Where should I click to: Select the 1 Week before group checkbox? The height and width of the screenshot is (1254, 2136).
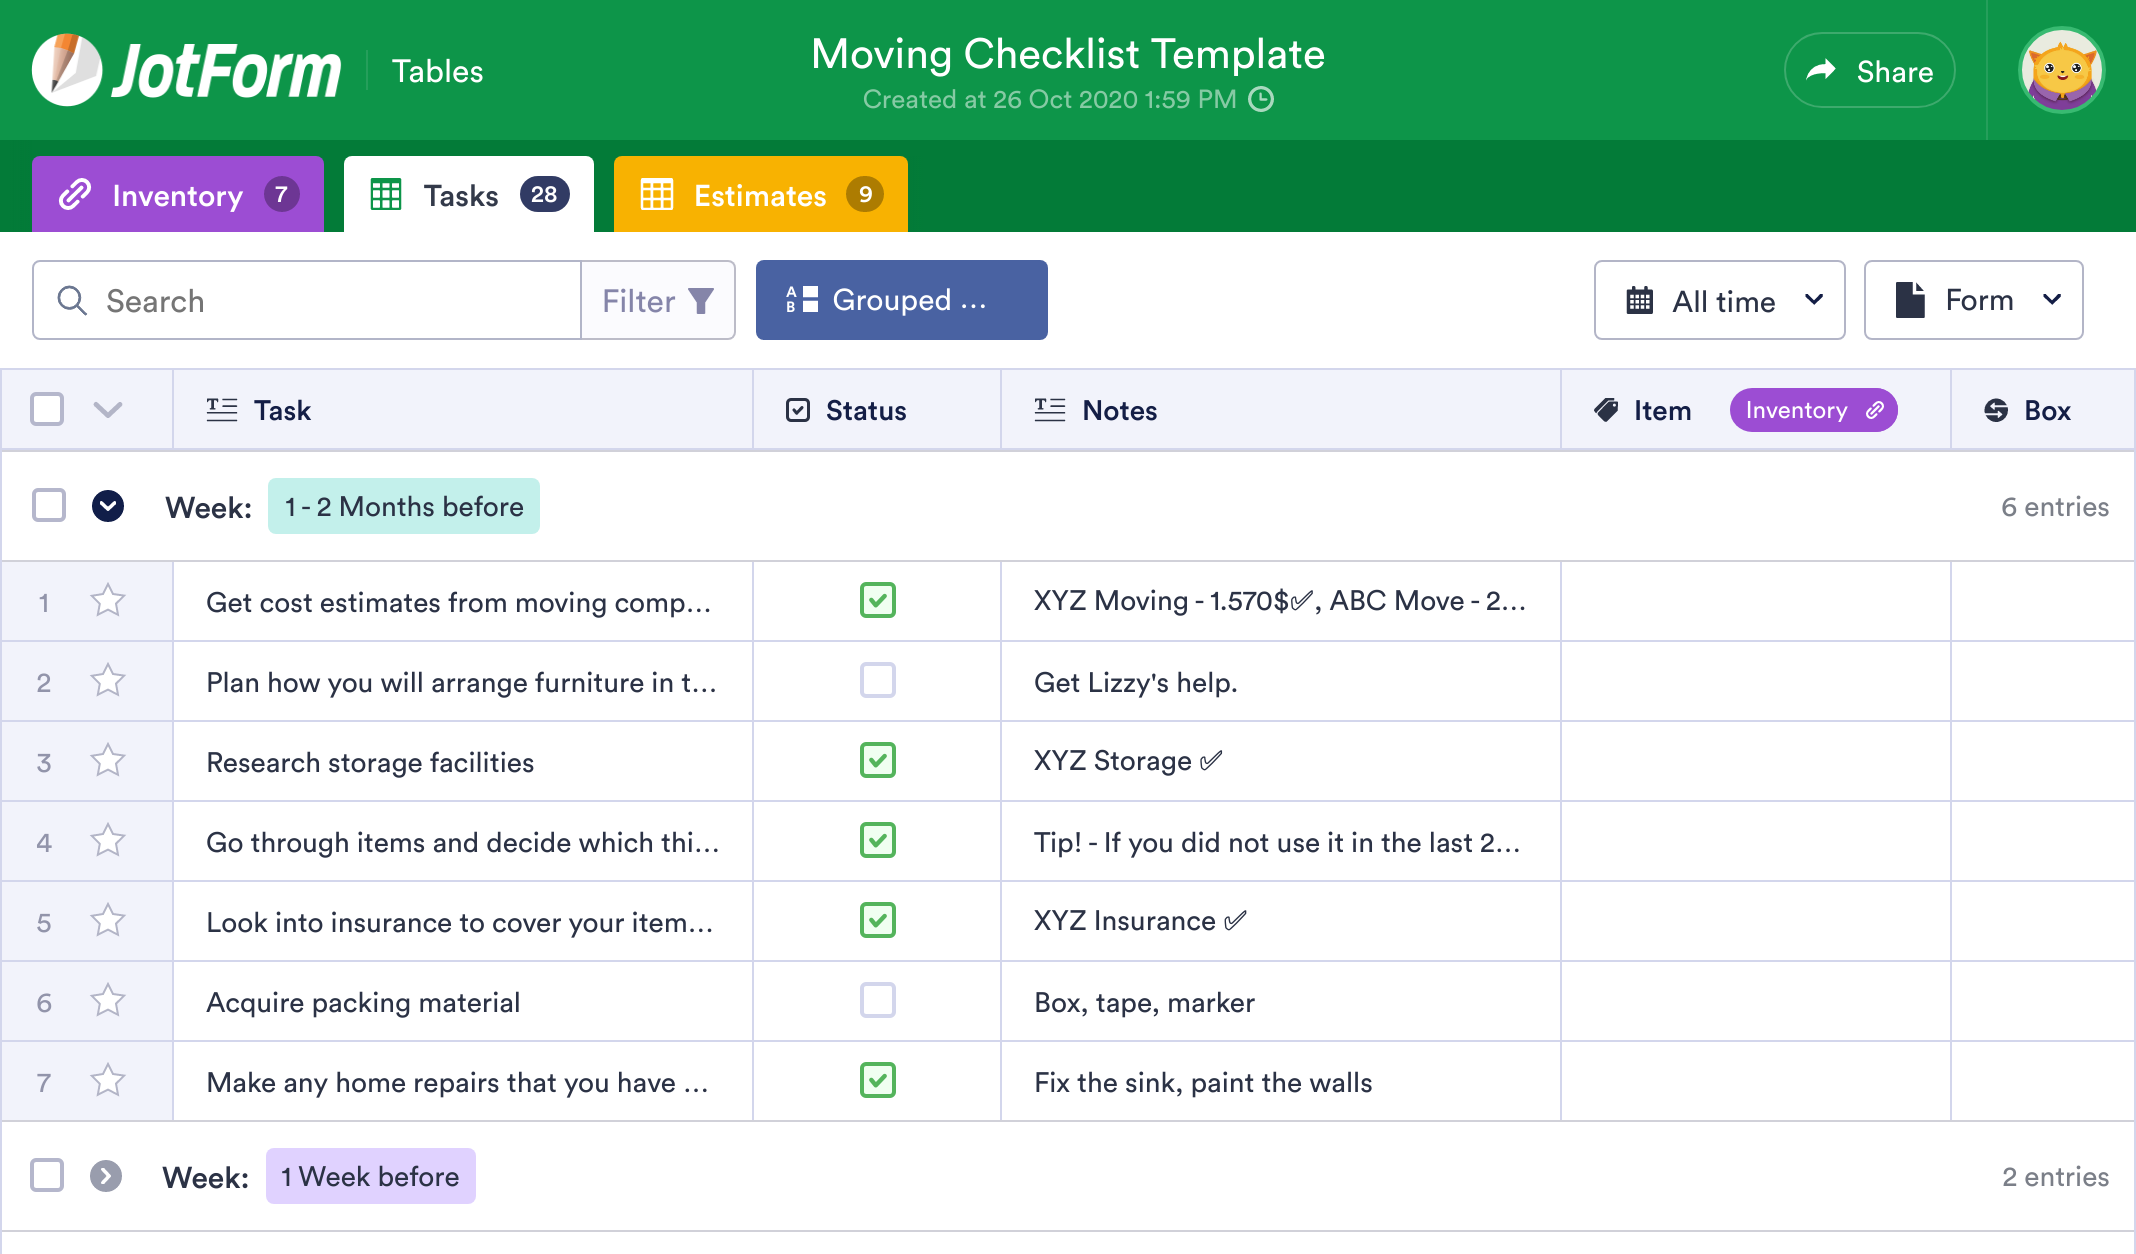[x=47, y=1176]
